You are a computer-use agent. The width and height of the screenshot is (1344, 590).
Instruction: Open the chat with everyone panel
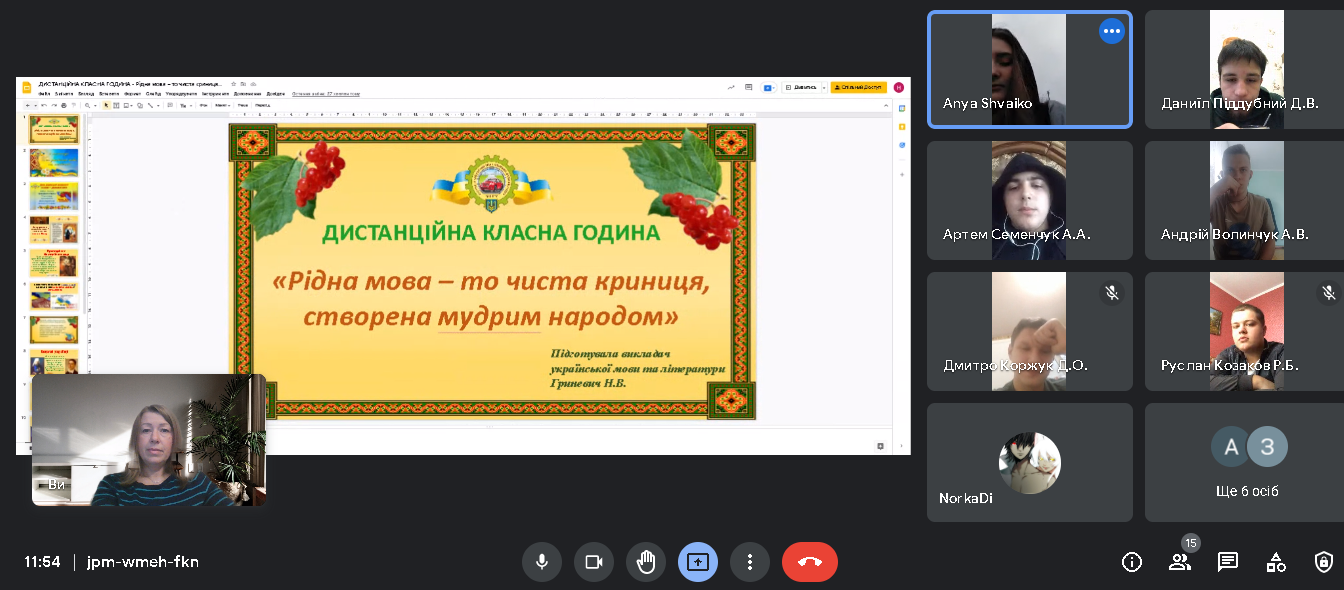click(x=1228, y=562)
